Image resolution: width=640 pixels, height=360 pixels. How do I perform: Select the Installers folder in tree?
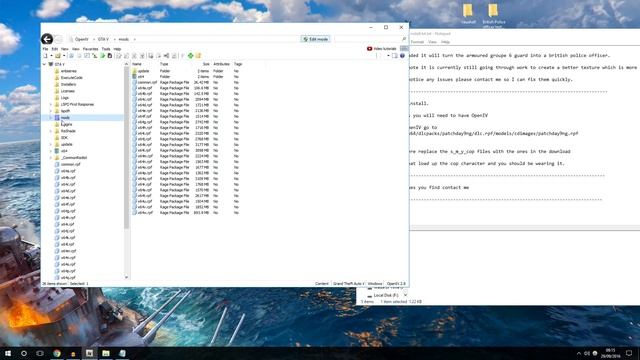[x=68, y=84]
